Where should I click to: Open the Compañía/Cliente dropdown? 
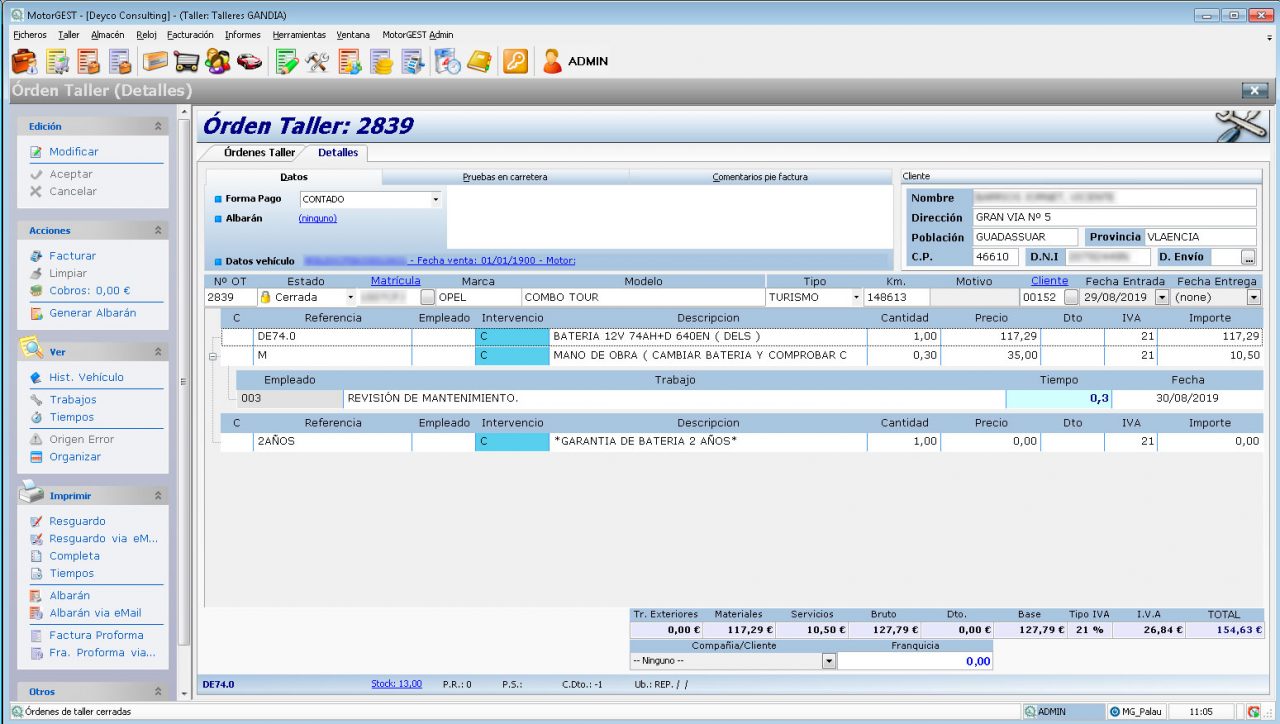click(x=828, y=662)
